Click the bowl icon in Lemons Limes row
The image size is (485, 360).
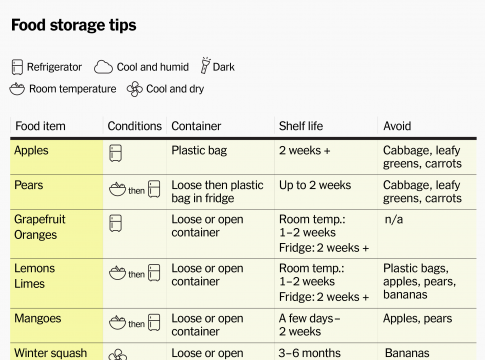[117, 273]
